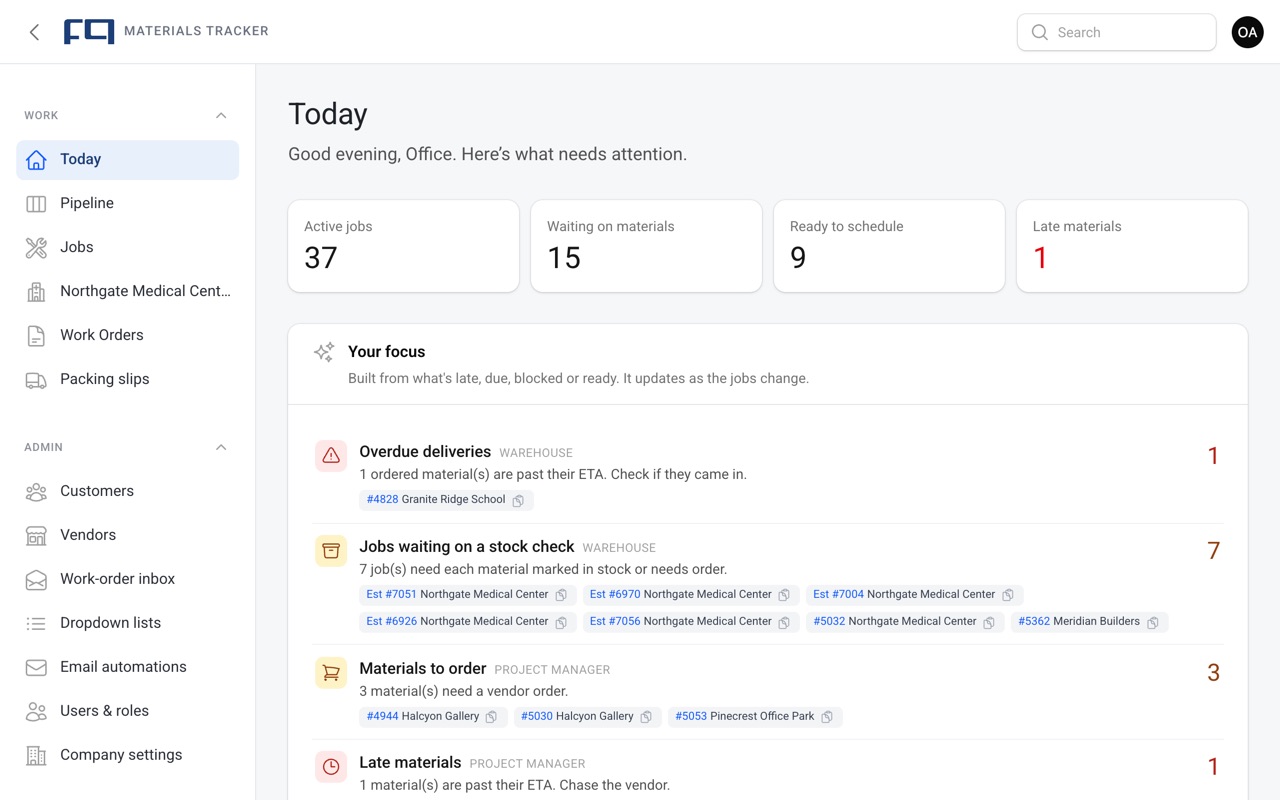Open the Late materials summary card

tap(1132, 246)
